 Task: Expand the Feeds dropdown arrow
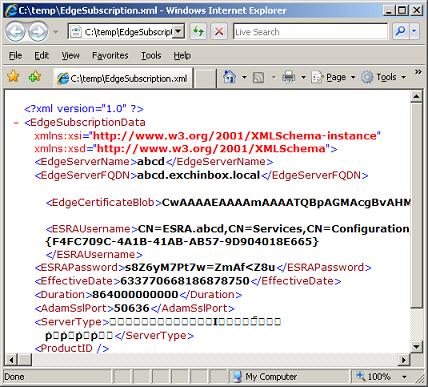click(274, 77)
